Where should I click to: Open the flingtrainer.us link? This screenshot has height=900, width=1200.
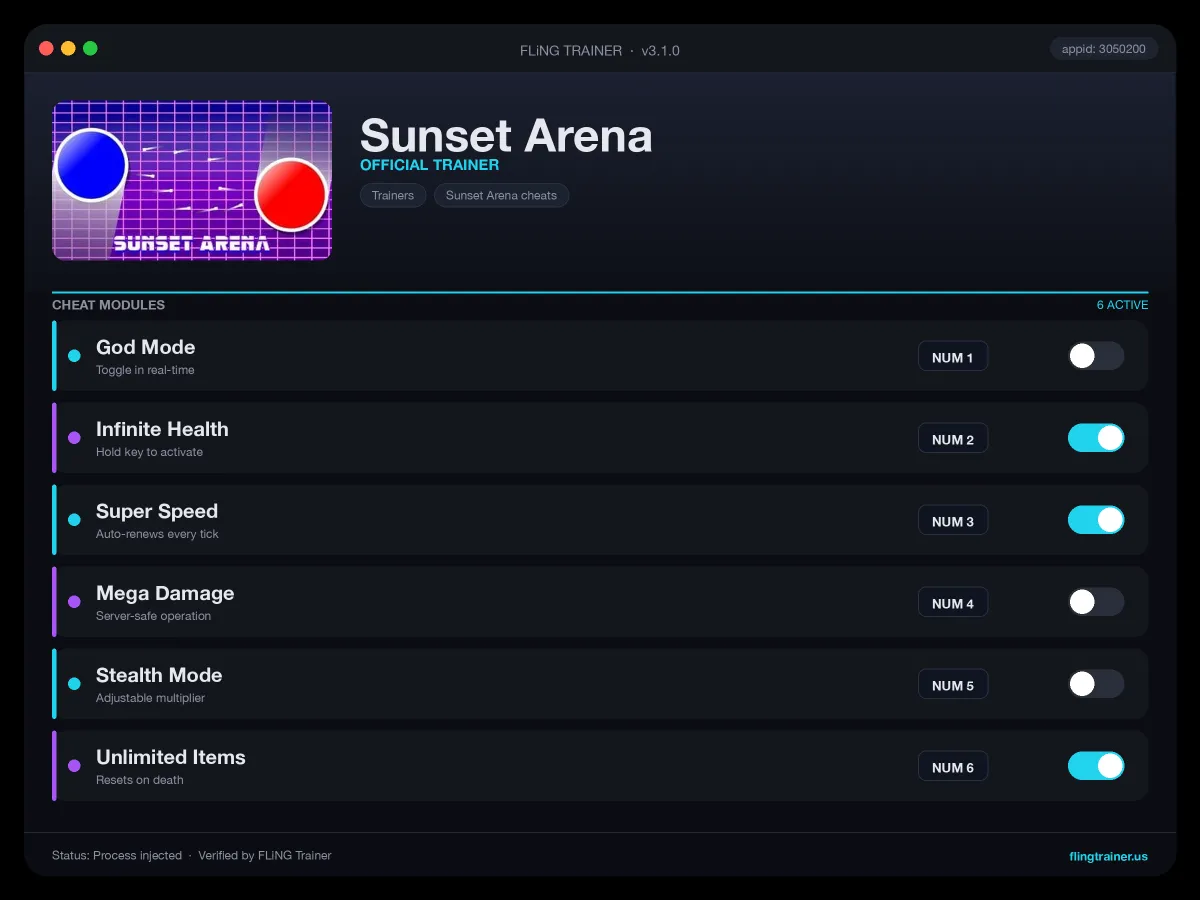[x=1108, y=856]
